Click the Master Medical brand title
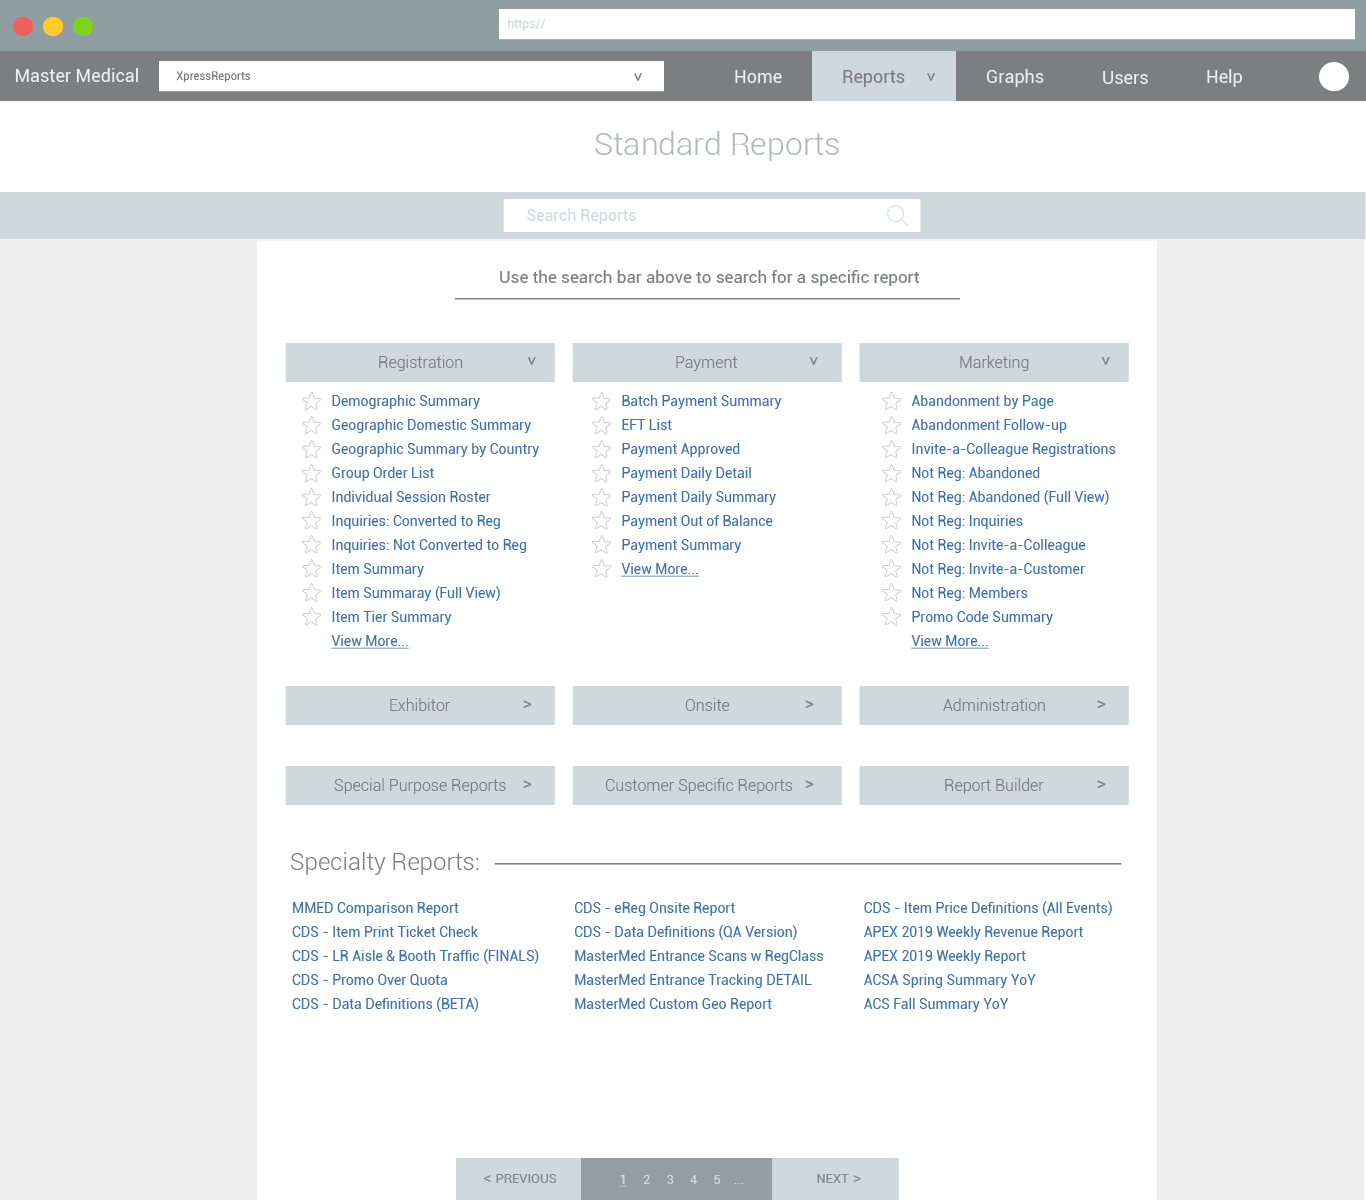Image resolution: width=1366 pixels, height=1200 pixels. pos(77,76)
